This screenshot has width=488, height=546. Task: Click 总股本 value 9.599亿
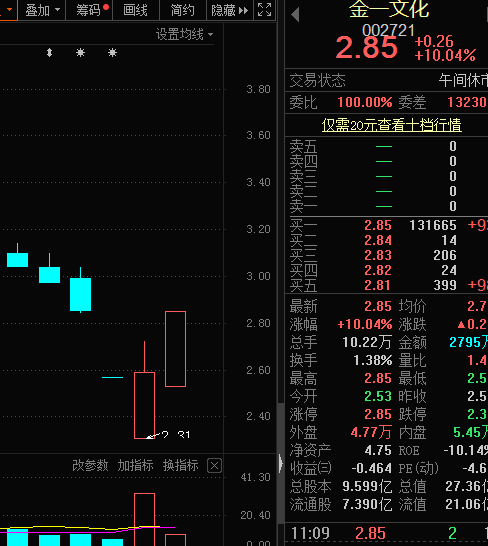[x=367, y=486]
